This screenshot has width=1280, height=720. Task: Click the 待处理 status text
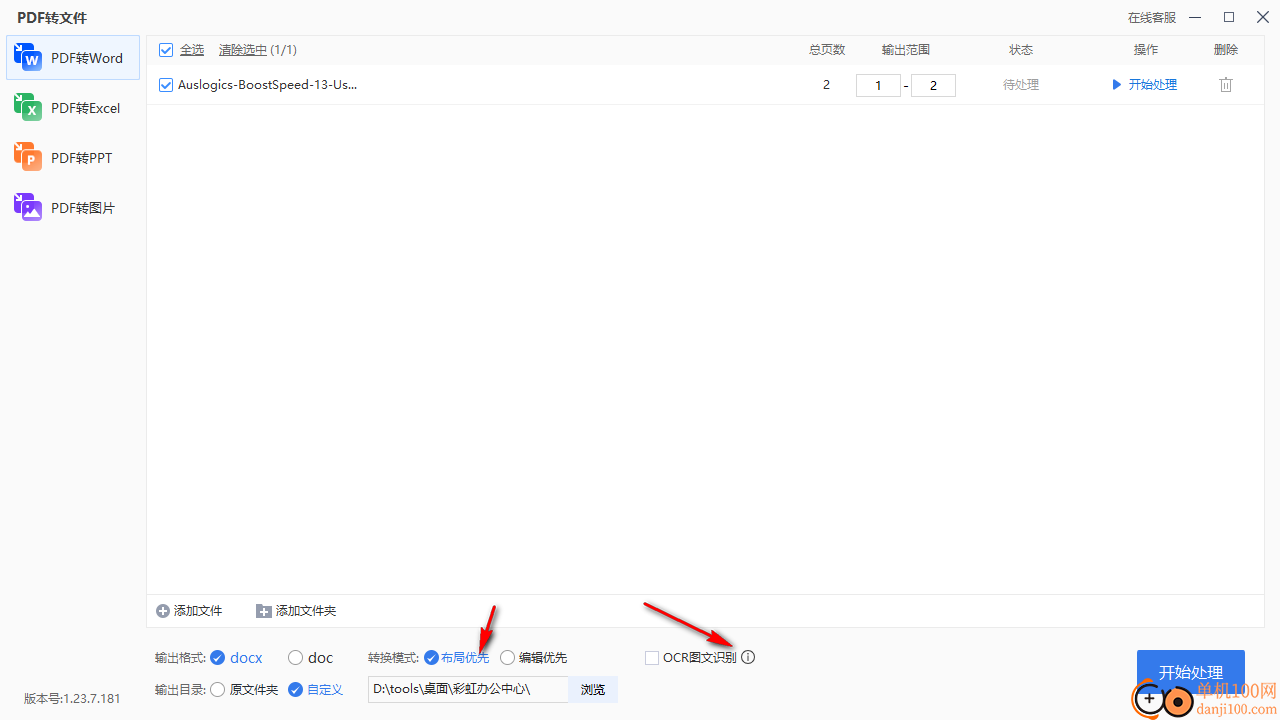click(1021, 85)
